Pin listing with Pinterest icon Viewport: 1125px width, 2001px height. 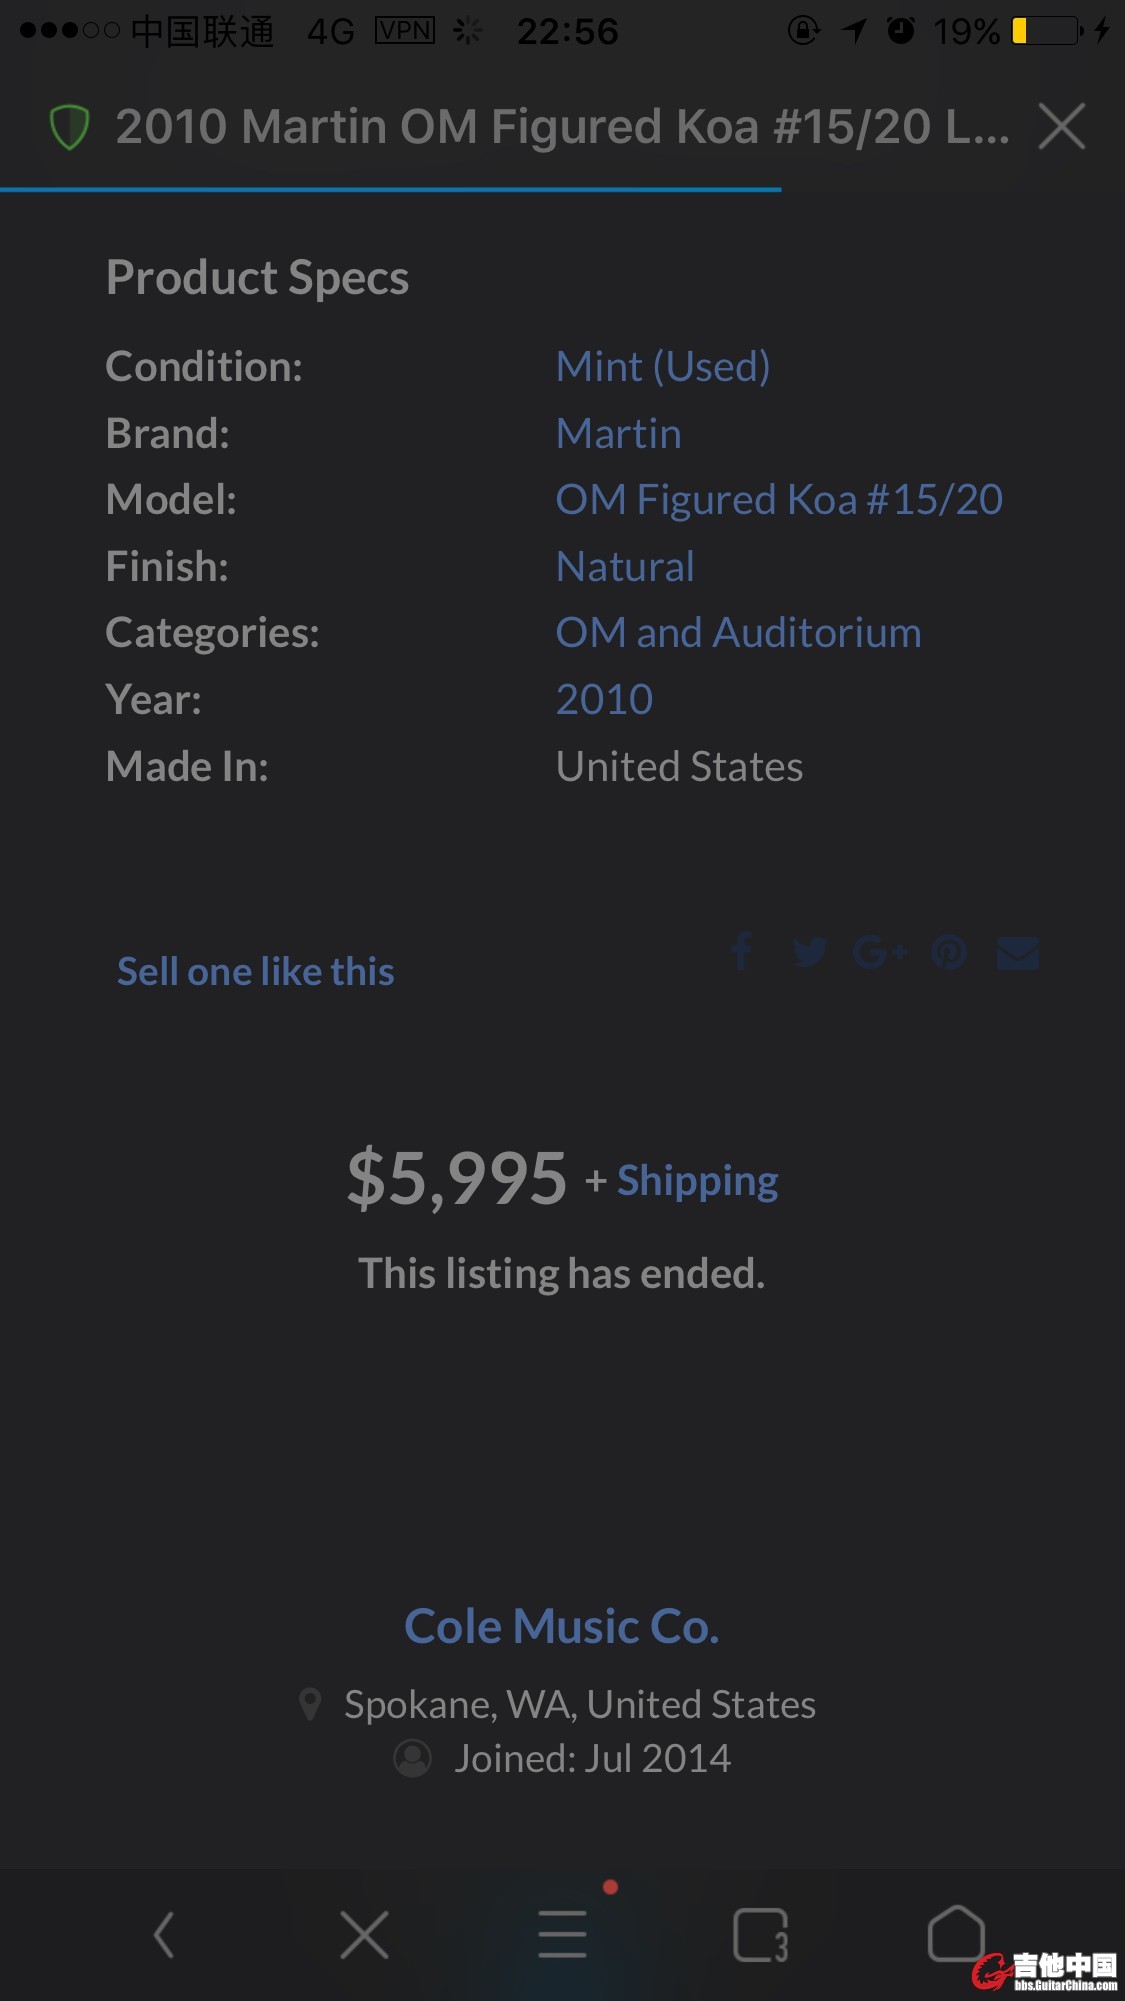949,952
